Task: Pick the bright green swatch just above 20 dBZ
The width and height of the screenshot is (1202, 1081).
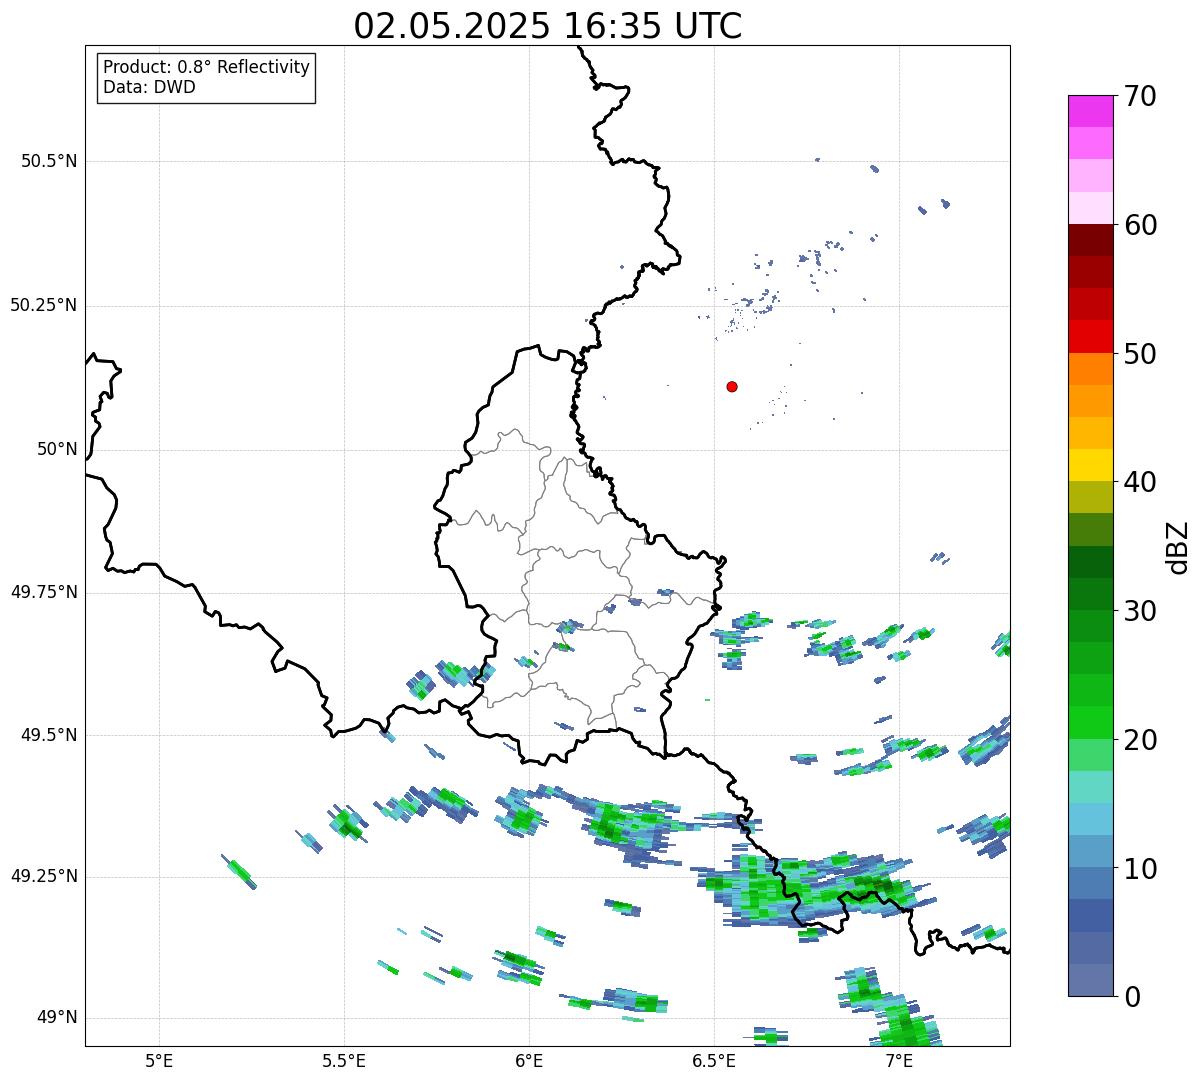Action: (x=1091, y=722)
